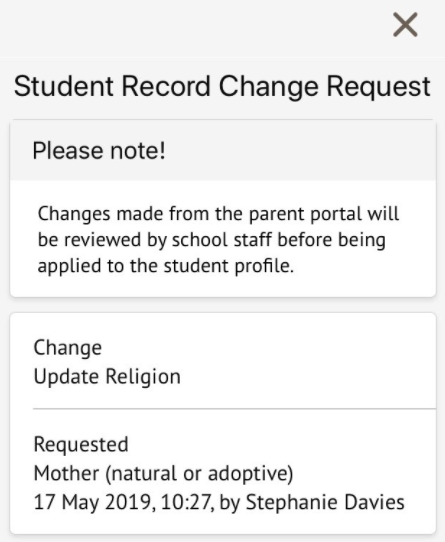445x542 pixels.
Task: Click the word 'adoptive)' in Requested section
Action: click(251, 474)
